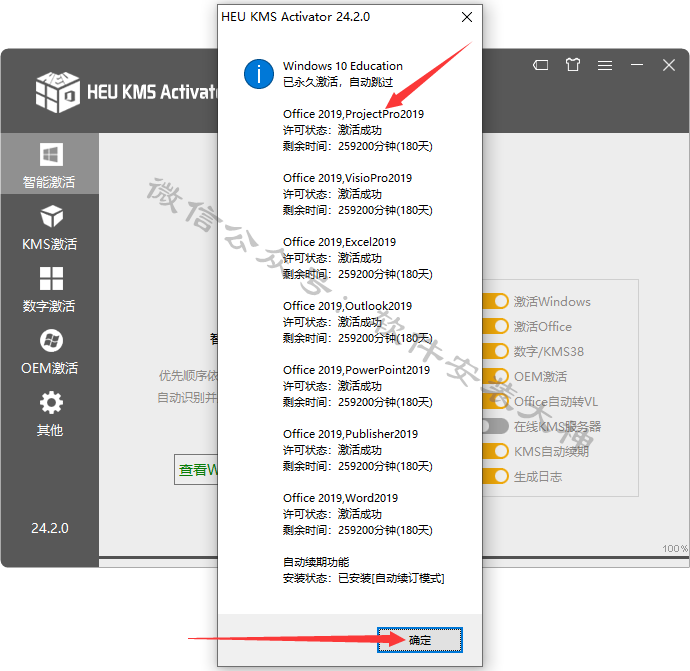Screen dimensions: 690x671
Task: Toggle the Office自动转VL switch
Action: 496,401
